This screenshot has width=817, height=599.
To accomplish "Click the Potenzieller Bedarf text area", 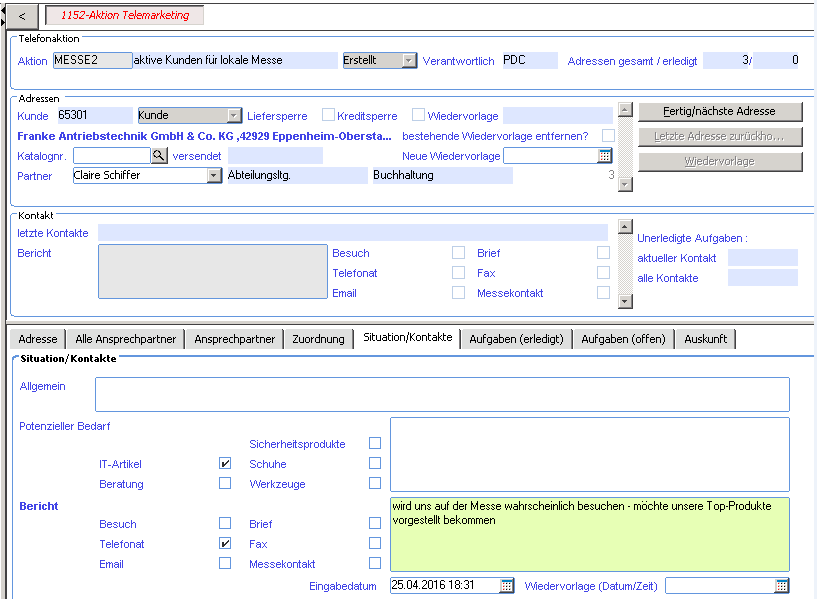I will [x=590, y=455].
